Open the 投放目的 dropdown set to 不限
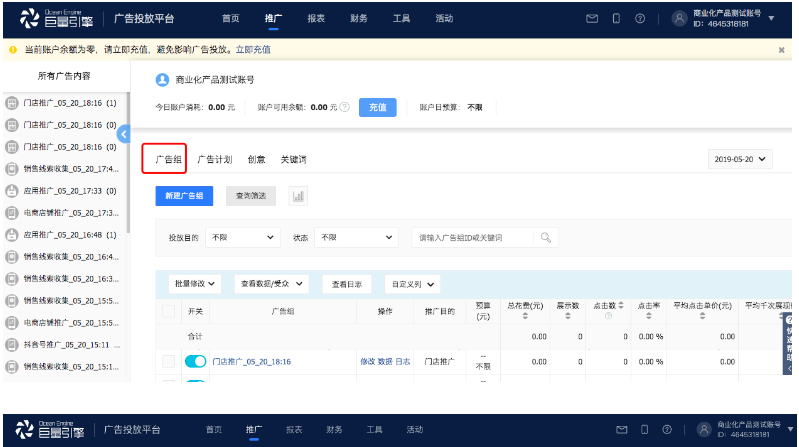The height and width of the screenshot is (447, 799). pyautogui.click(x=243, y=238)
